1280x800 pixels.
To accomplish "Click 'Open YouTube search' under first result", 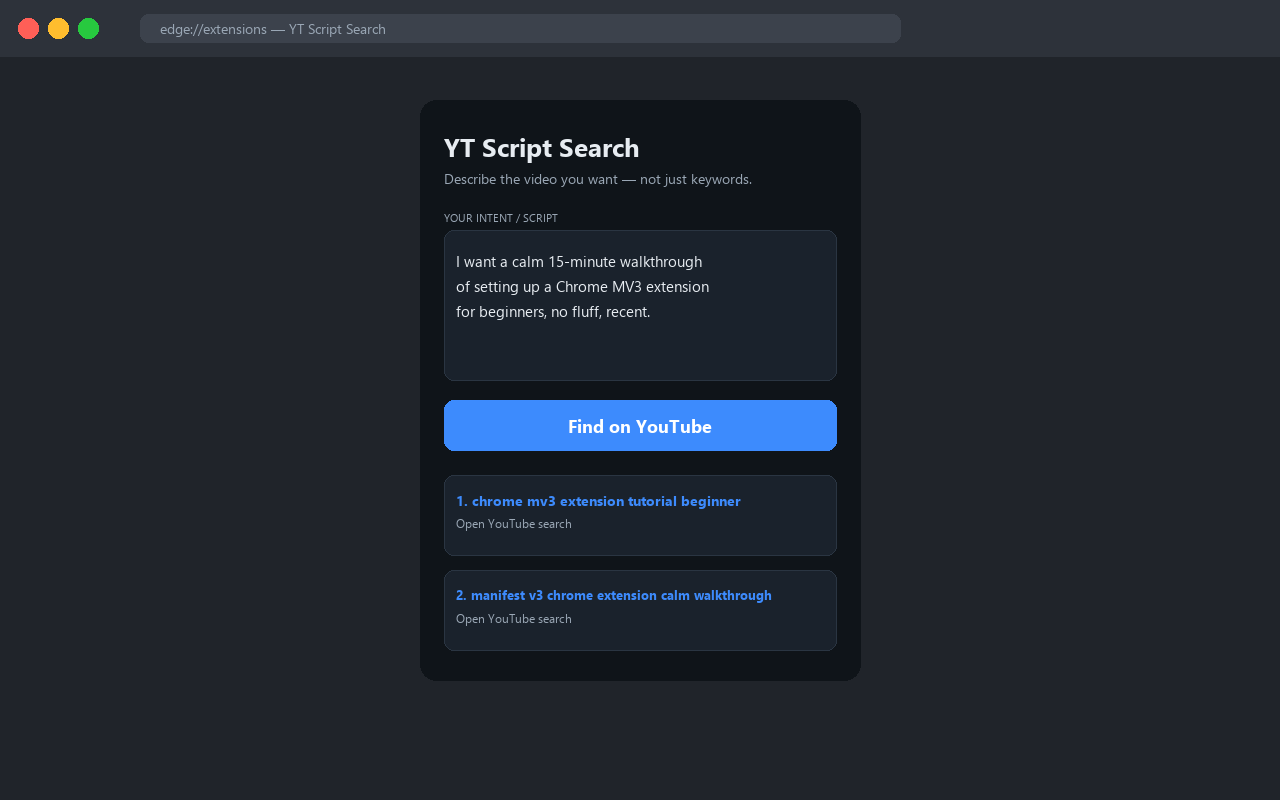I will coord(514,524).
